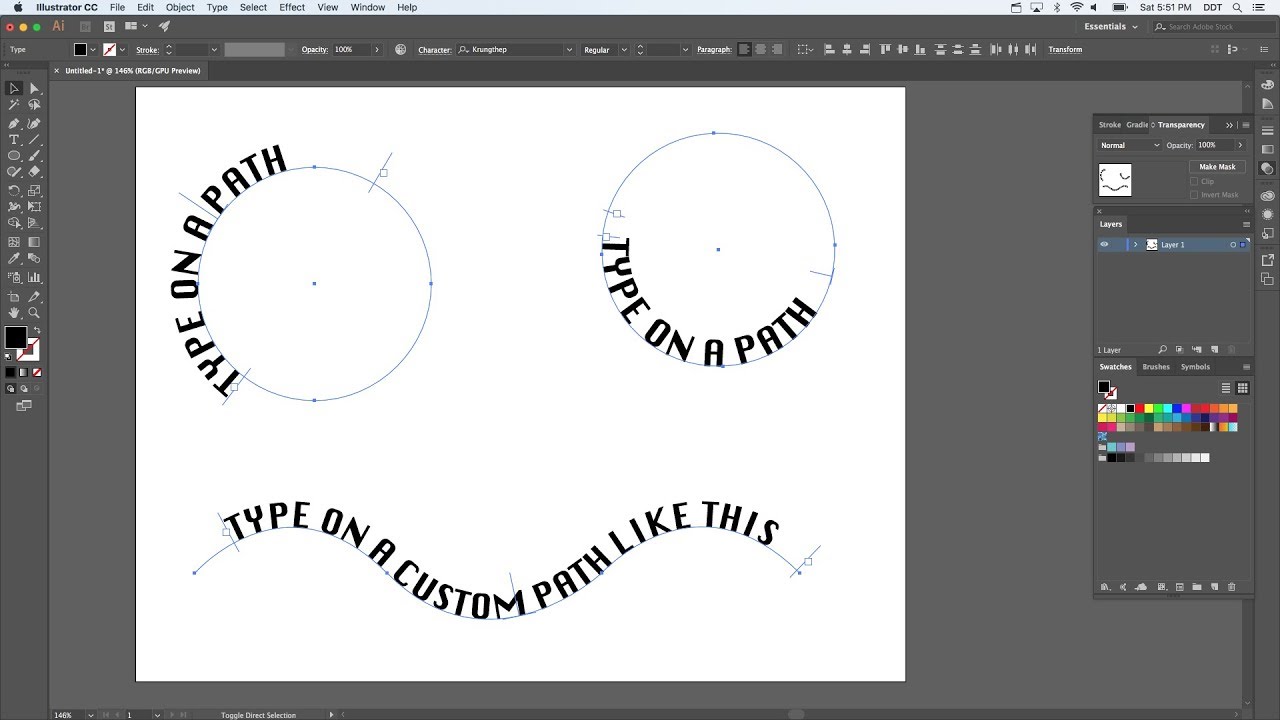Select the Lasso tool

coord(34,105)
